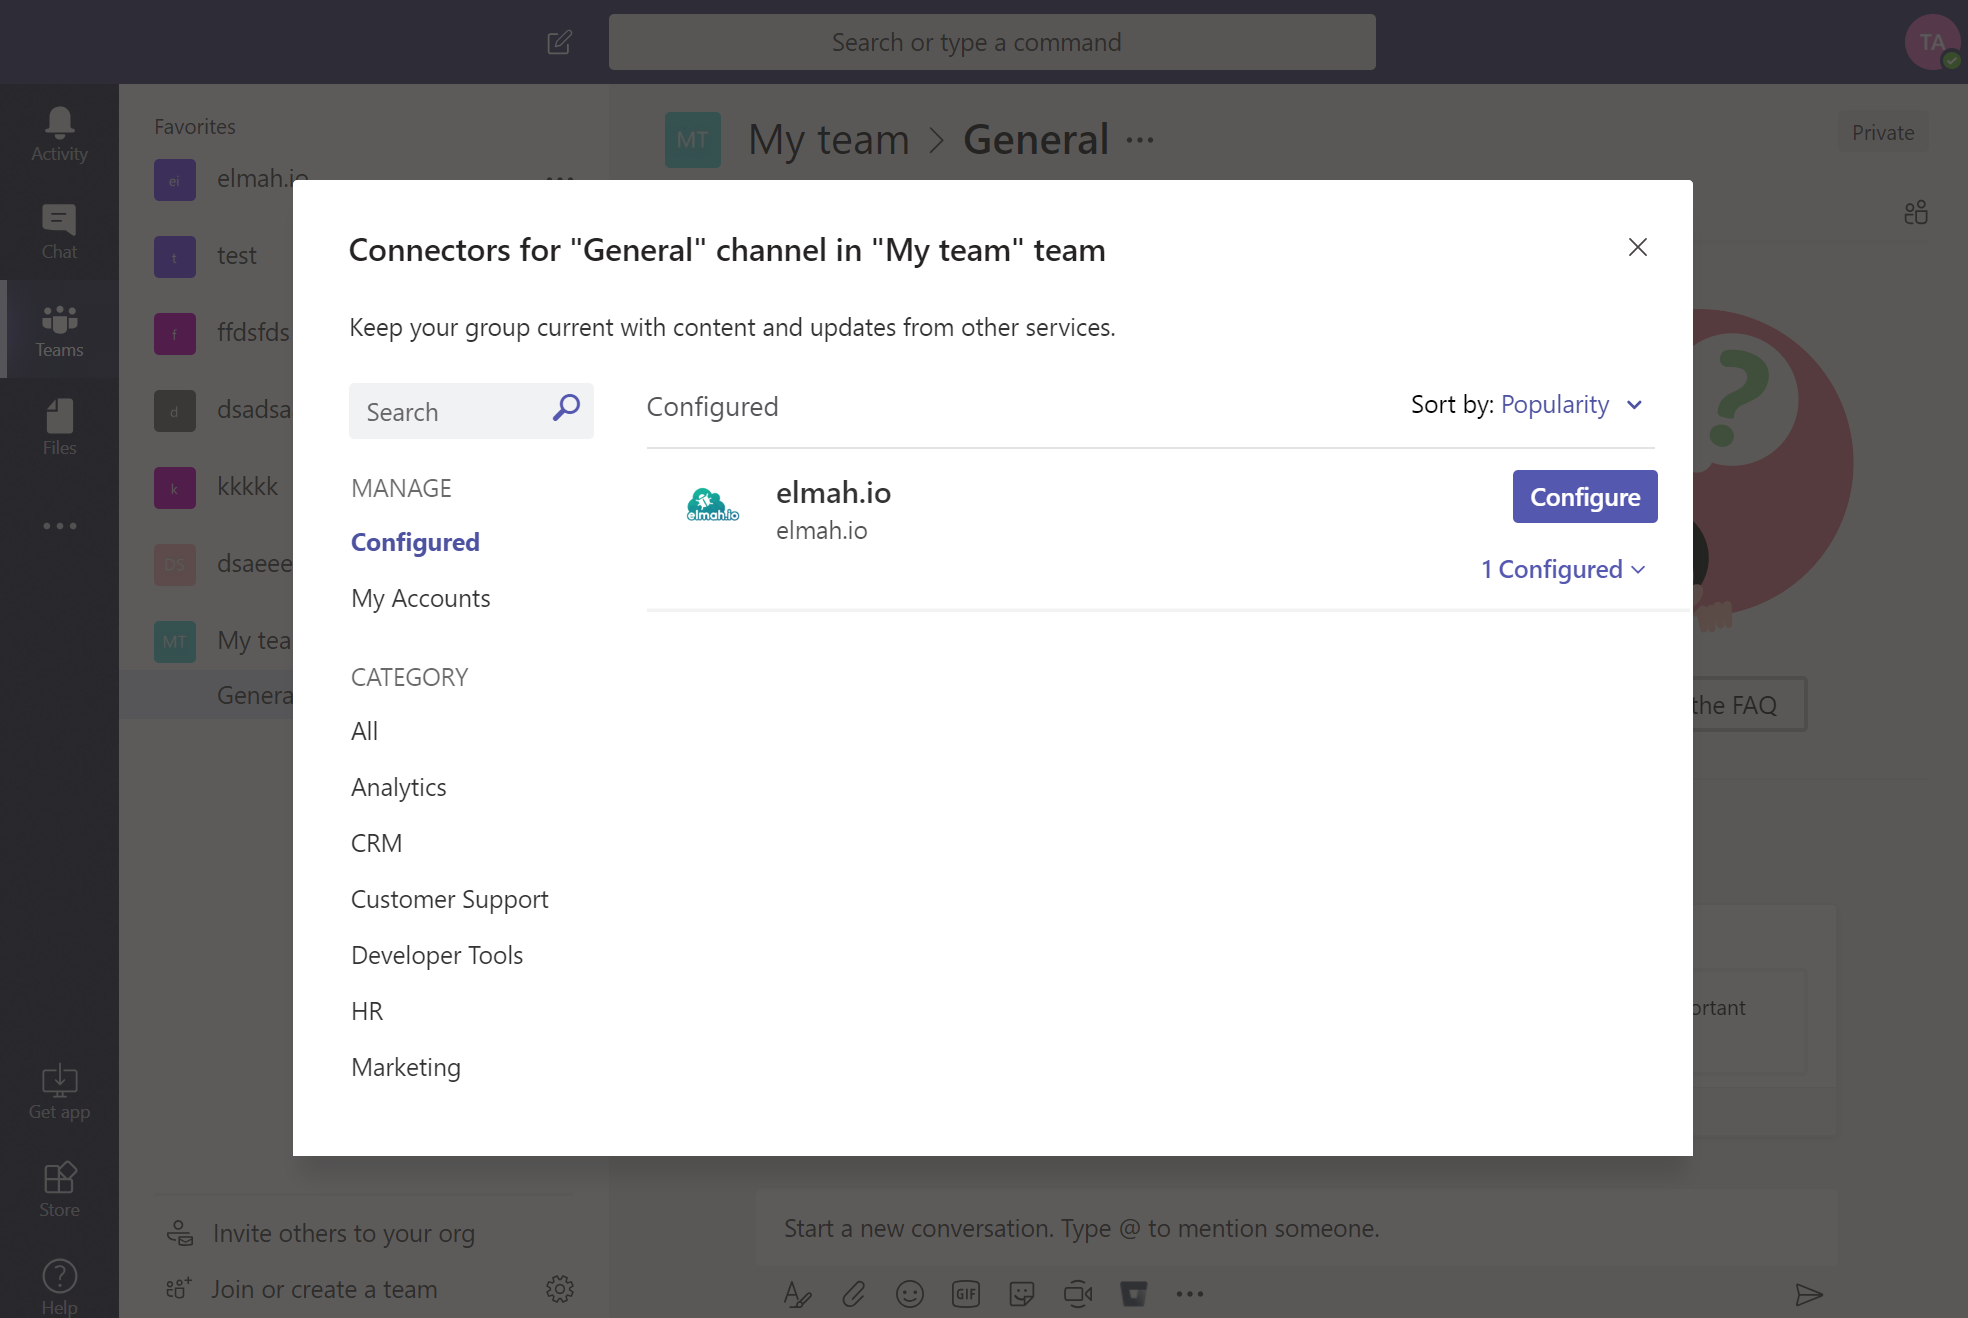Image resolution: width=1968 pixels, height=1318 pixels.
Task: Click the Configure button for elmah.io
Action: (1584, 497)
